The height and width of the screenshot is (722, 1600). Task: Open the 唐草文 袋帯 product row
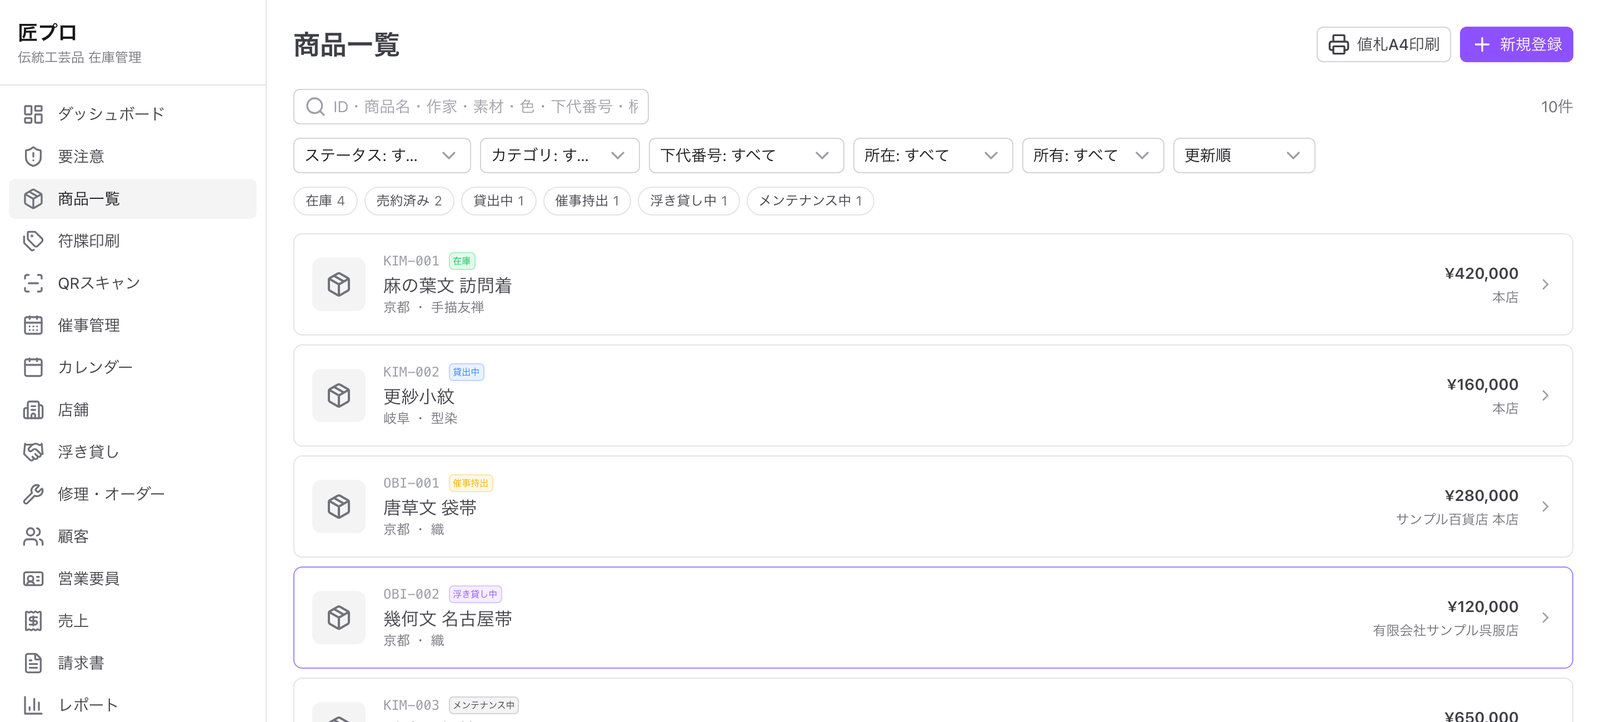[x=933, y=507]
